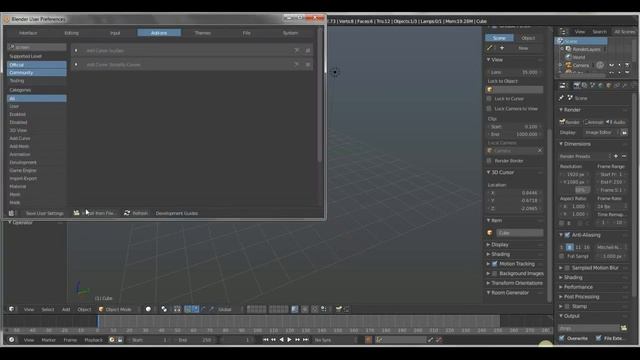
Task: Open the Marker menu in timeline
Action: pyautogui.click(x=49, y=340)
